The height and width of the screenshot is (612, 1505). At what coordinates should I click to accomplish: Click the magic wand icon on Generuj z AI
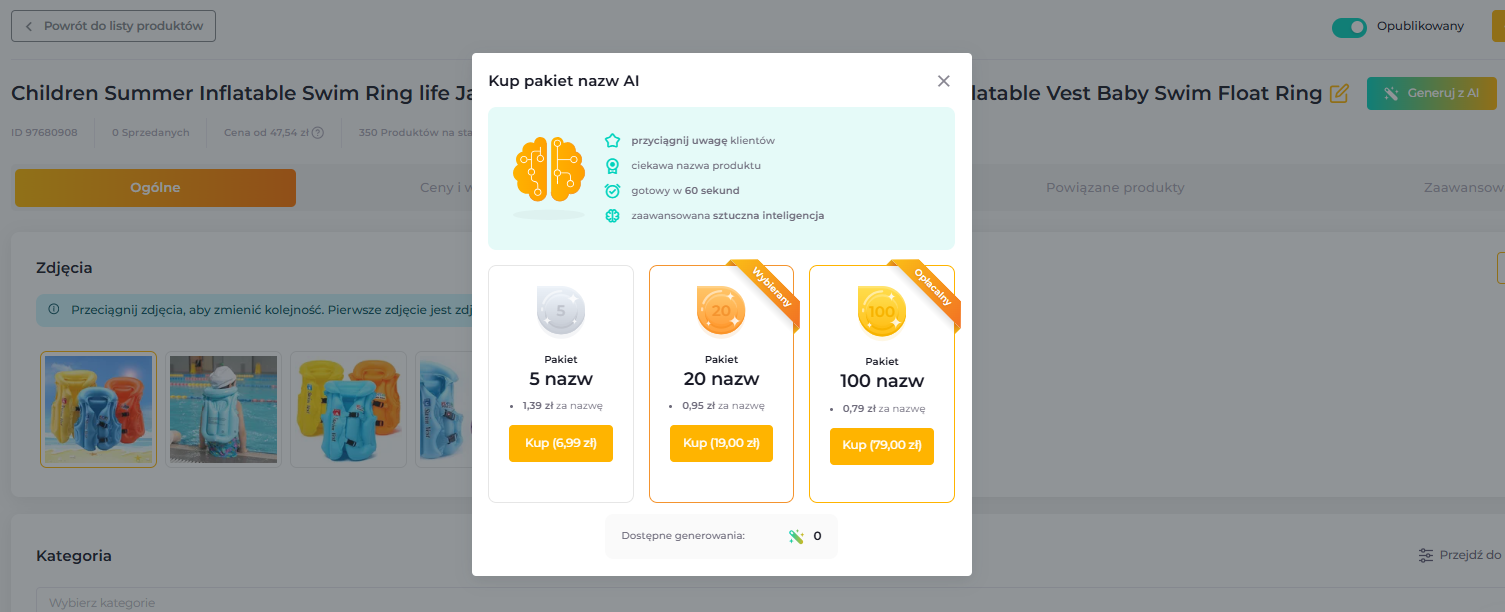click(1391, 93)
